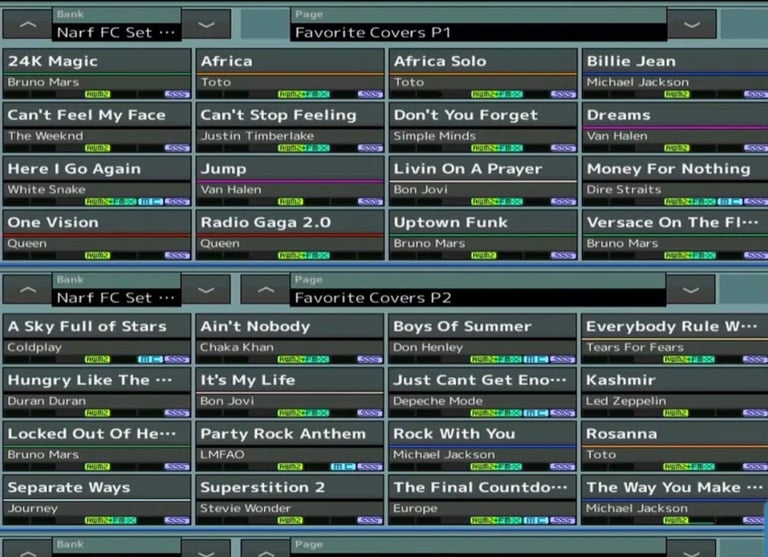Open the Favorite Covers P2 page field

(x=478, y=290)
